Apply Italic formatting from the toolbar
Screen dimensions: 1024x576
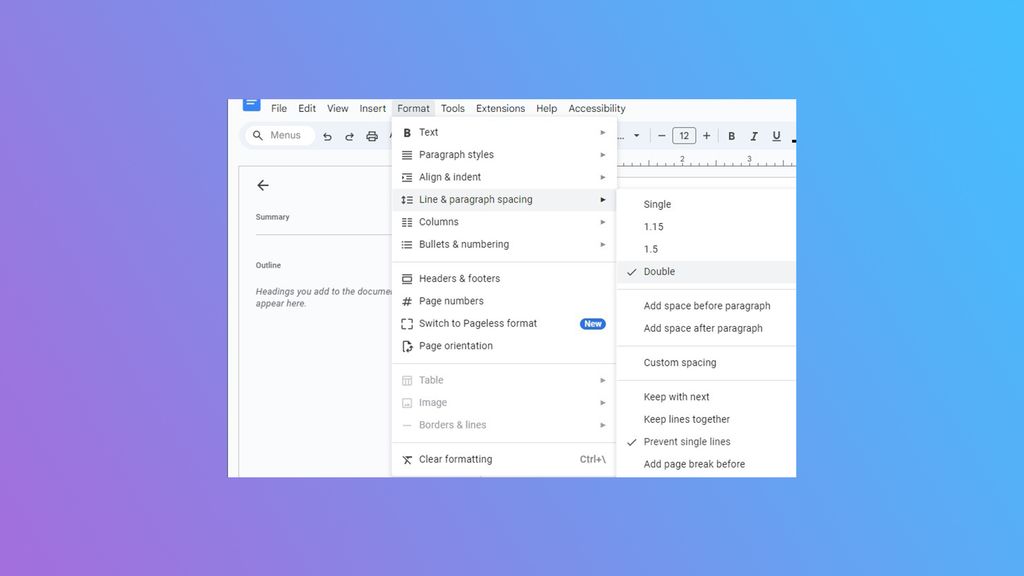coord(754,135)
